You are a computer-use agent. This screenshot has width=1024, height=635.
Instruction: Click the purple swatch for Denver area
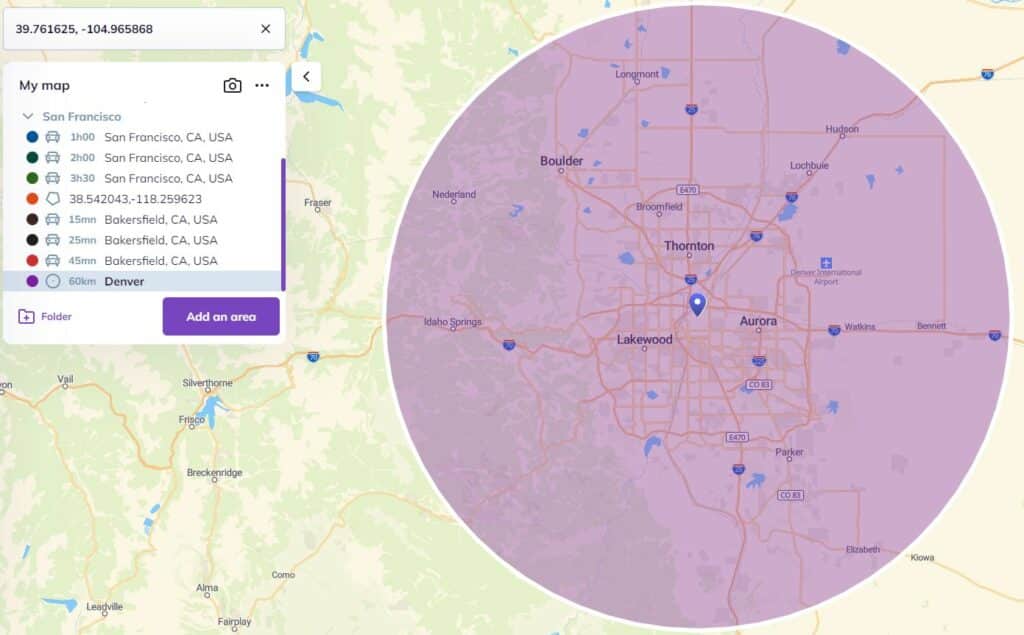click(x=32, y=282)
